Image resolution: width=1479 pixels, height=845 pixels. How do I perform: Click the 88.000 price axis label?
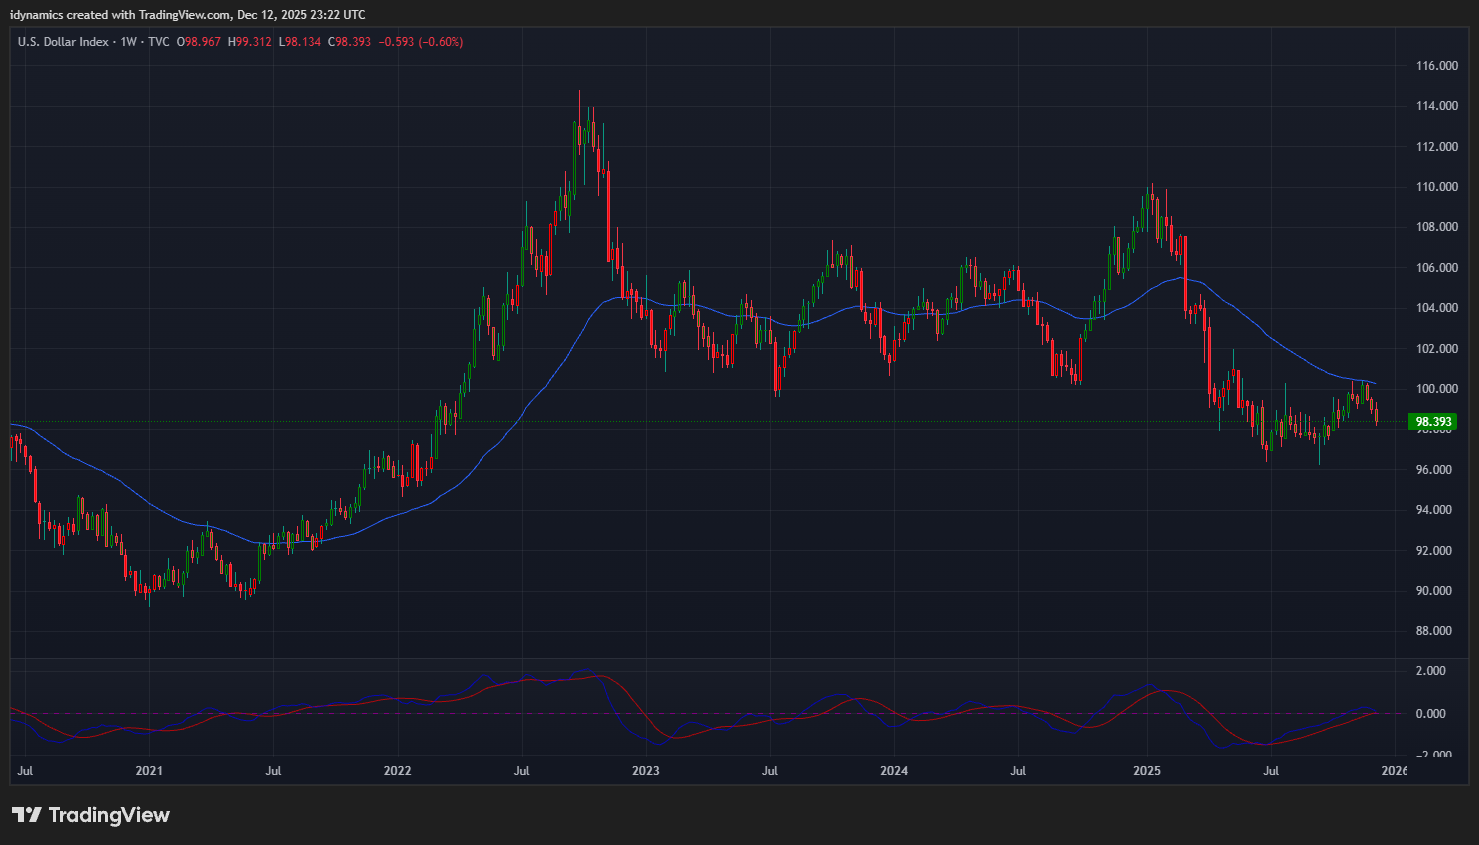(x=1436, y=631)
